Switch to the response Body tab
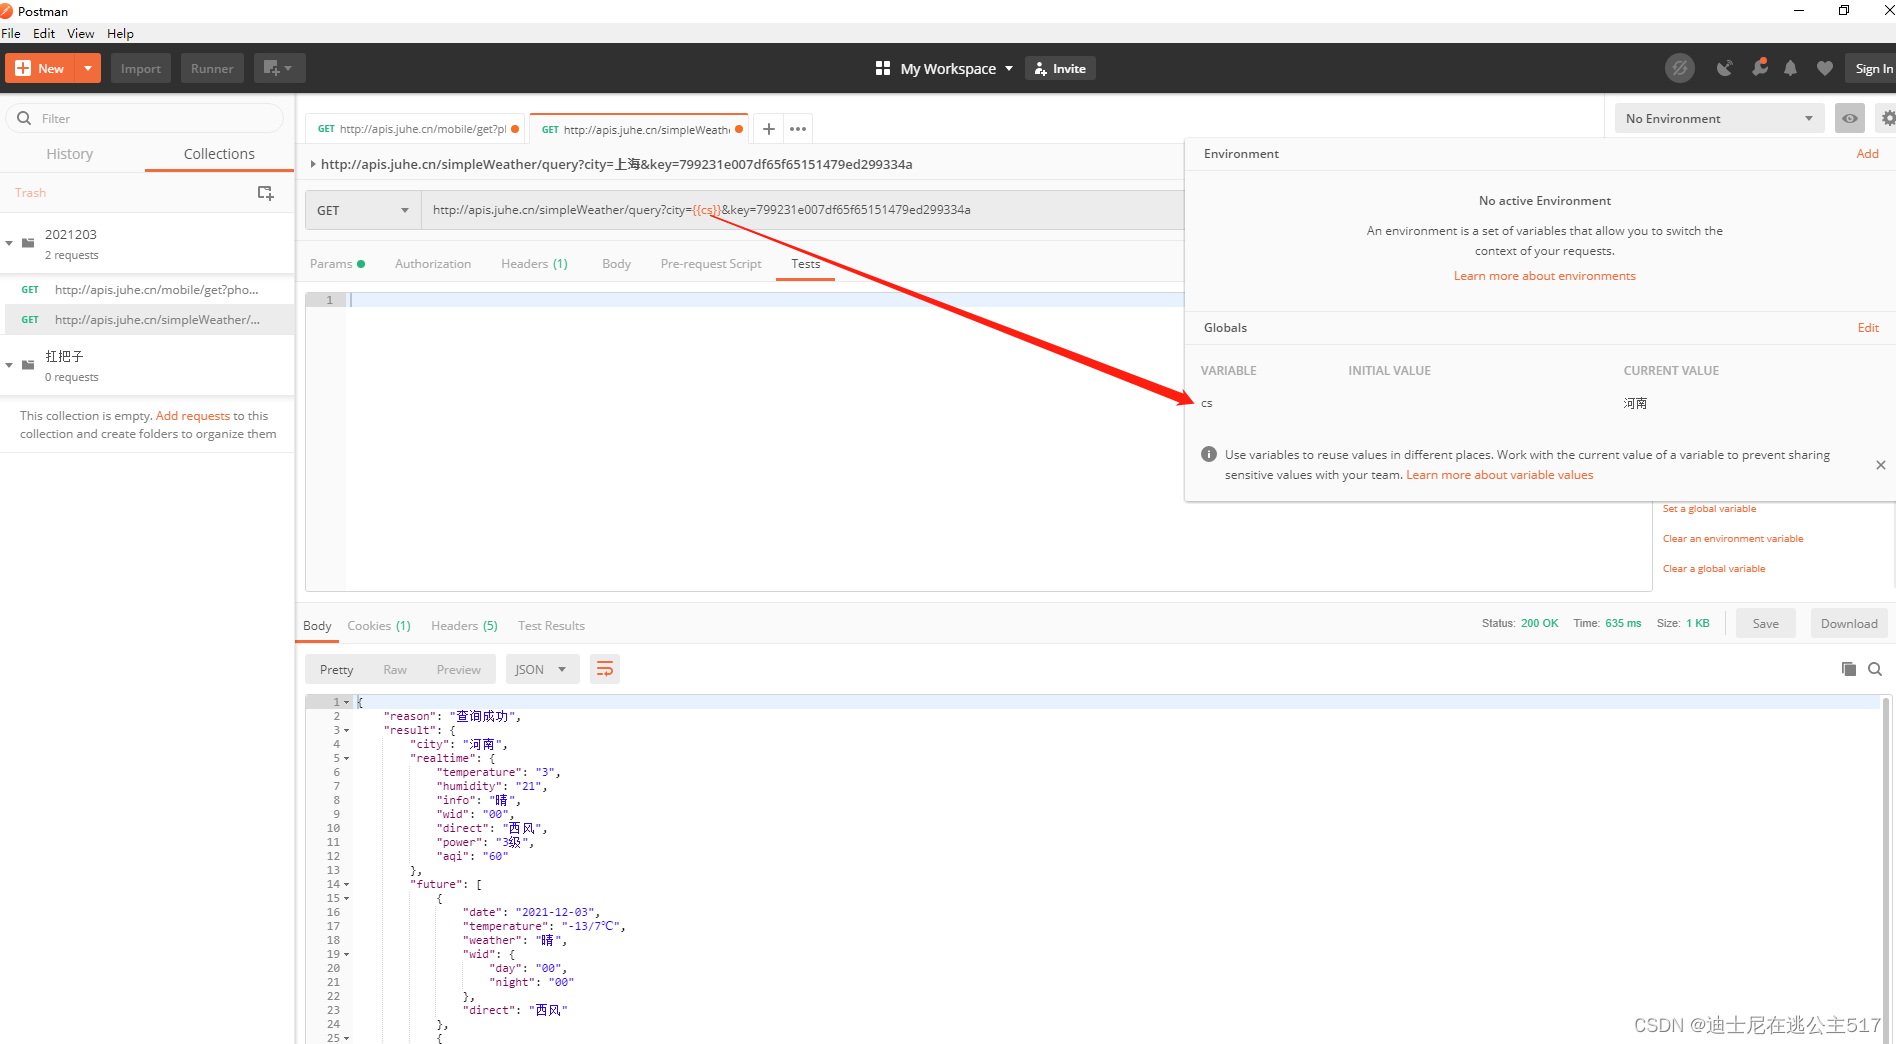Screen dimensions: 1896x1044 (x=317, y=626)
